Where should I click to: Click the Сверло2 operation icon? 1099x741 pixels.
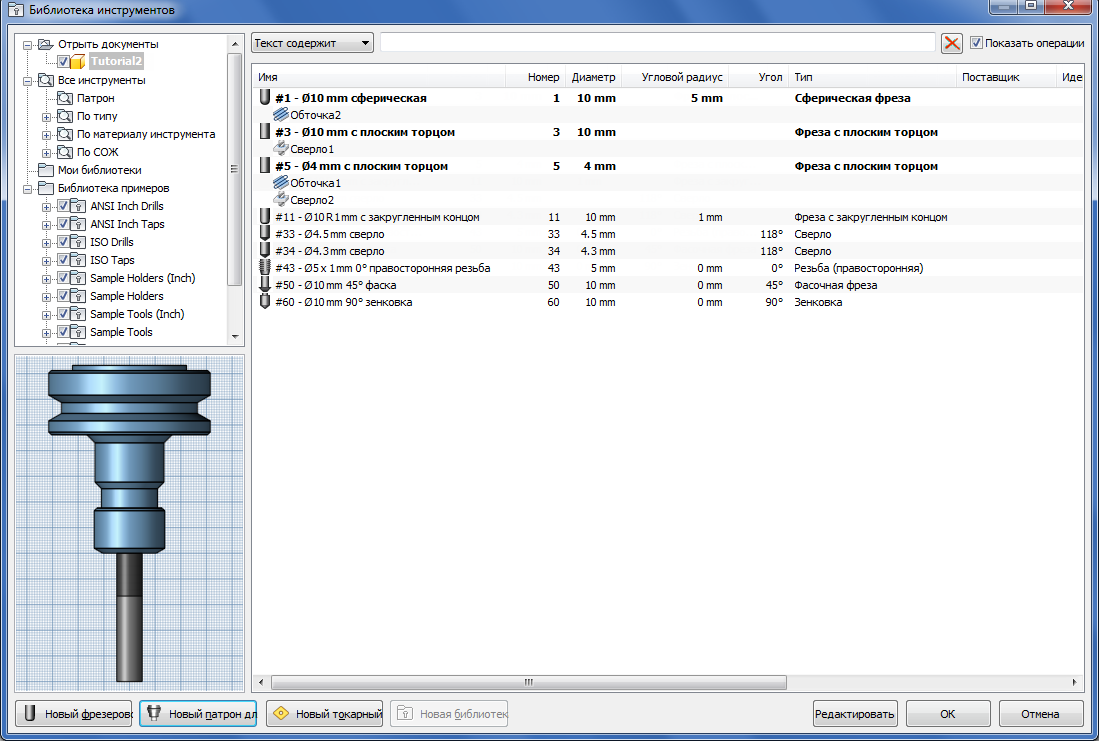281,200
